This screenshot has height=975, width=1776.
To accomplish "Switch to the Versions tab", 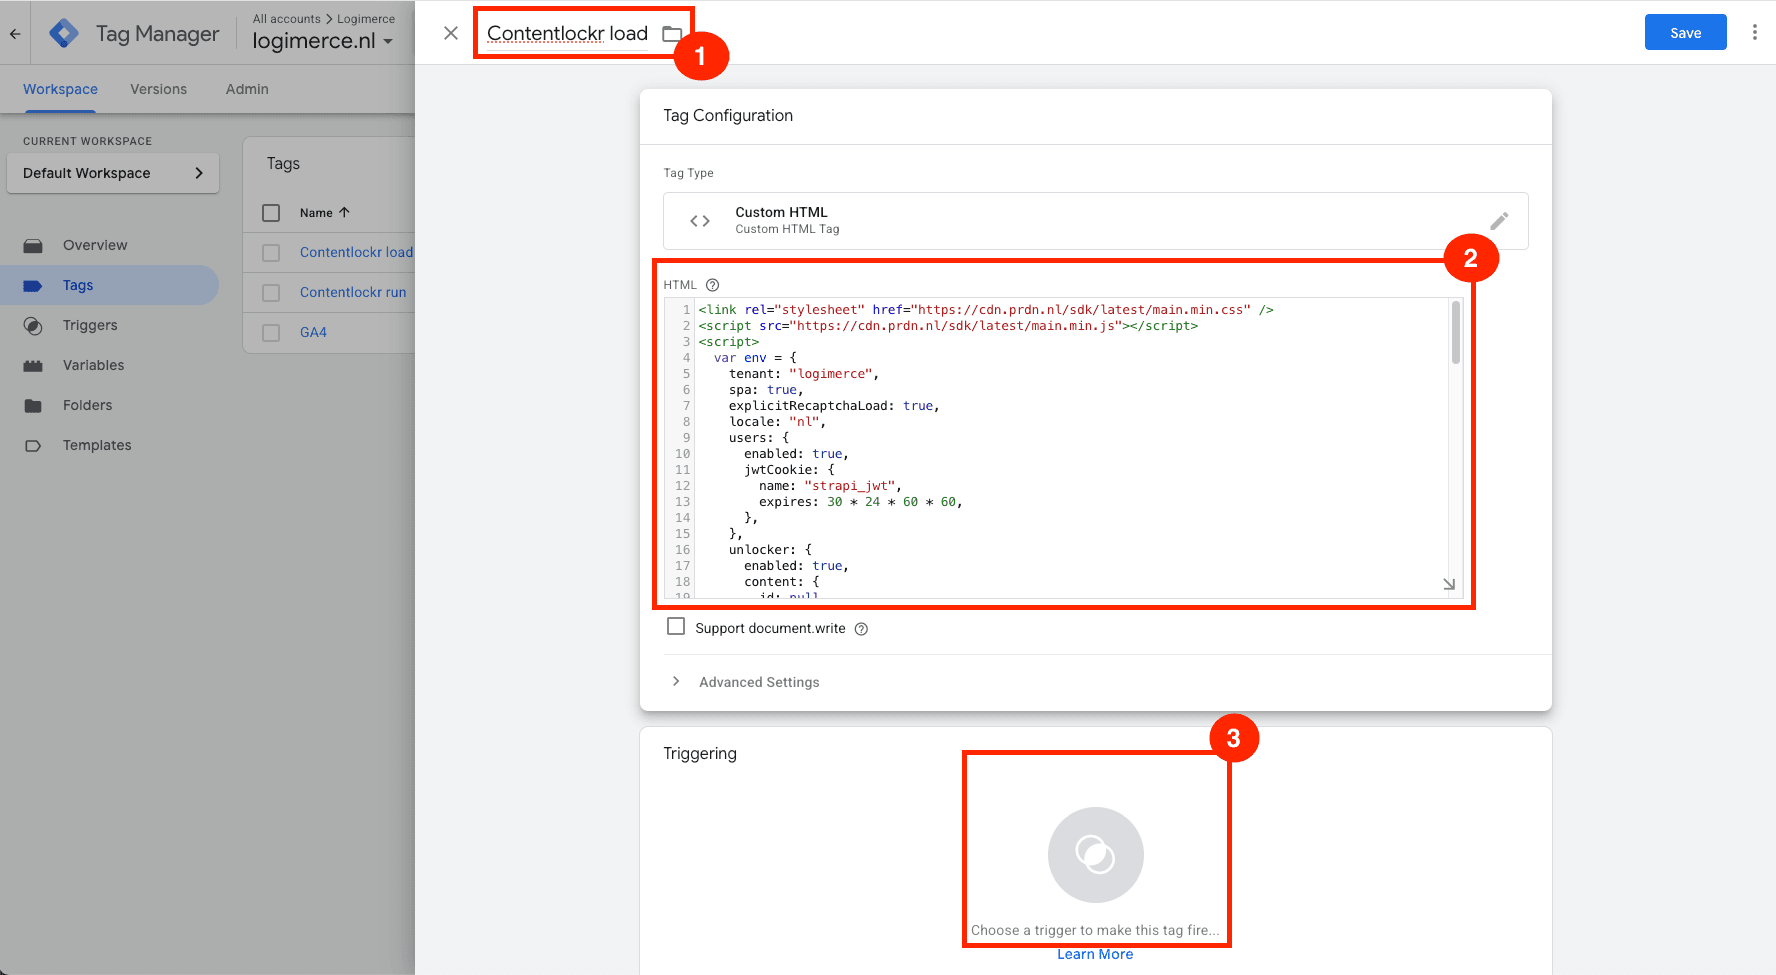I will point(158,89).
